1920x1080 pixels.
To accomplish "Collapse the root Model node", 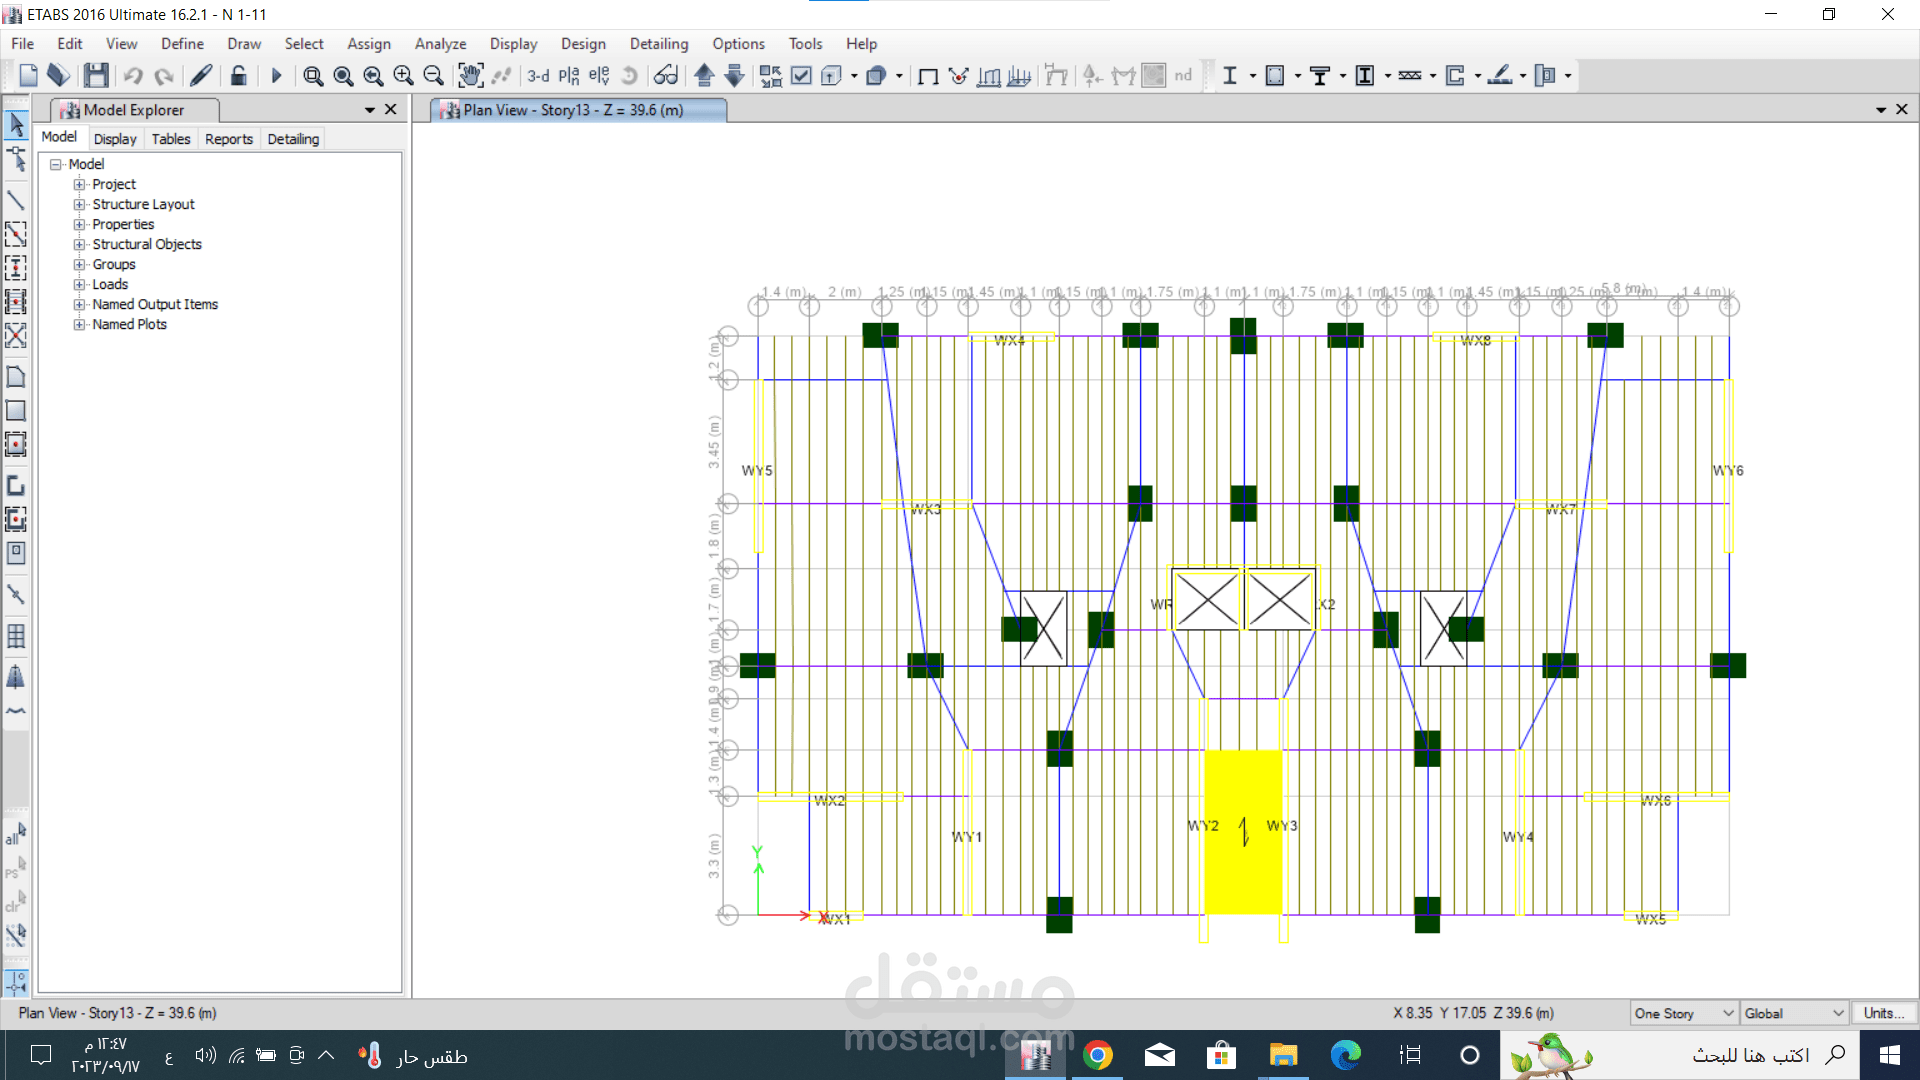I will 56,164.
